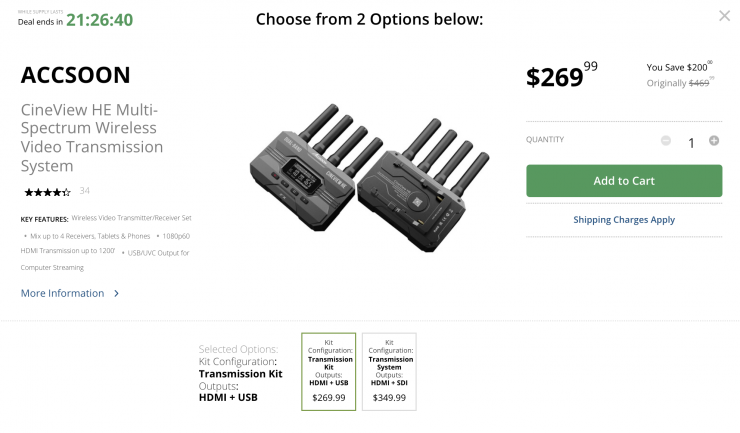740x433 pixels.
Task: Select the Transmission Kit HDMI + USB option
Action: coord(328,372)
